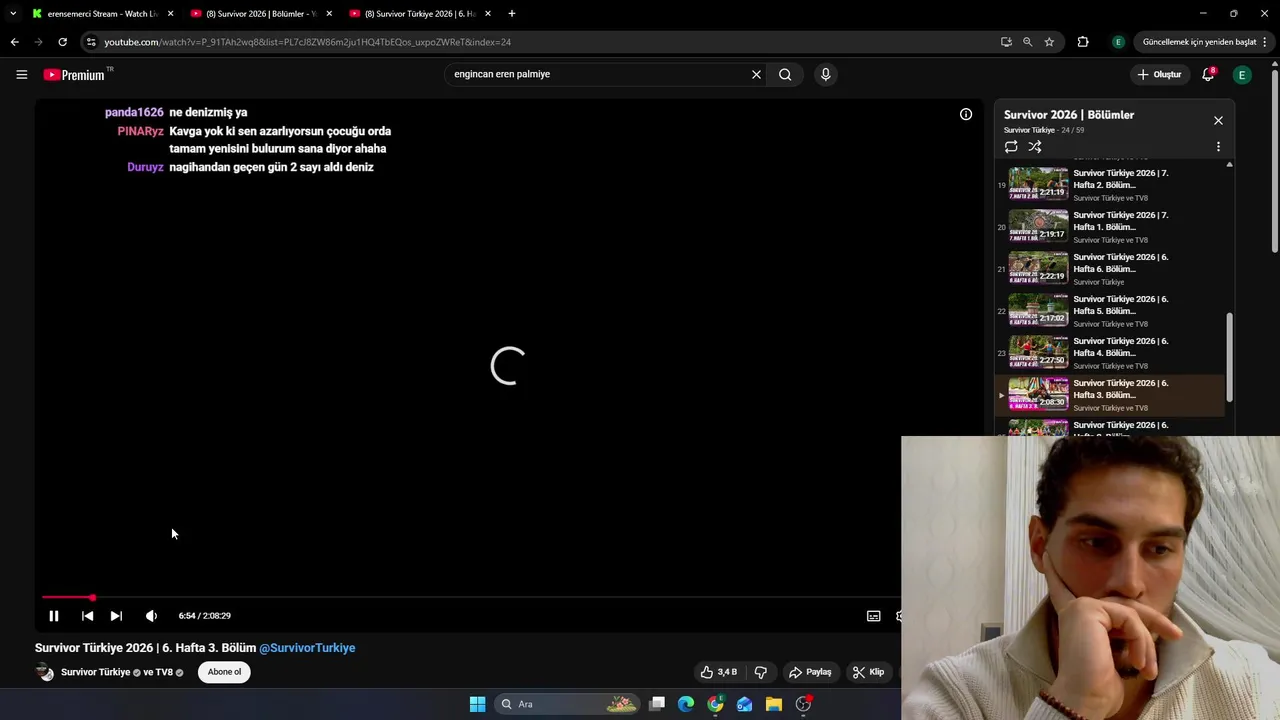Switch to Survivor 2026 | Bölümler tab
The width and height of the screenshot is (1280, 720).
pyautogui.click(x=262, y=14)
